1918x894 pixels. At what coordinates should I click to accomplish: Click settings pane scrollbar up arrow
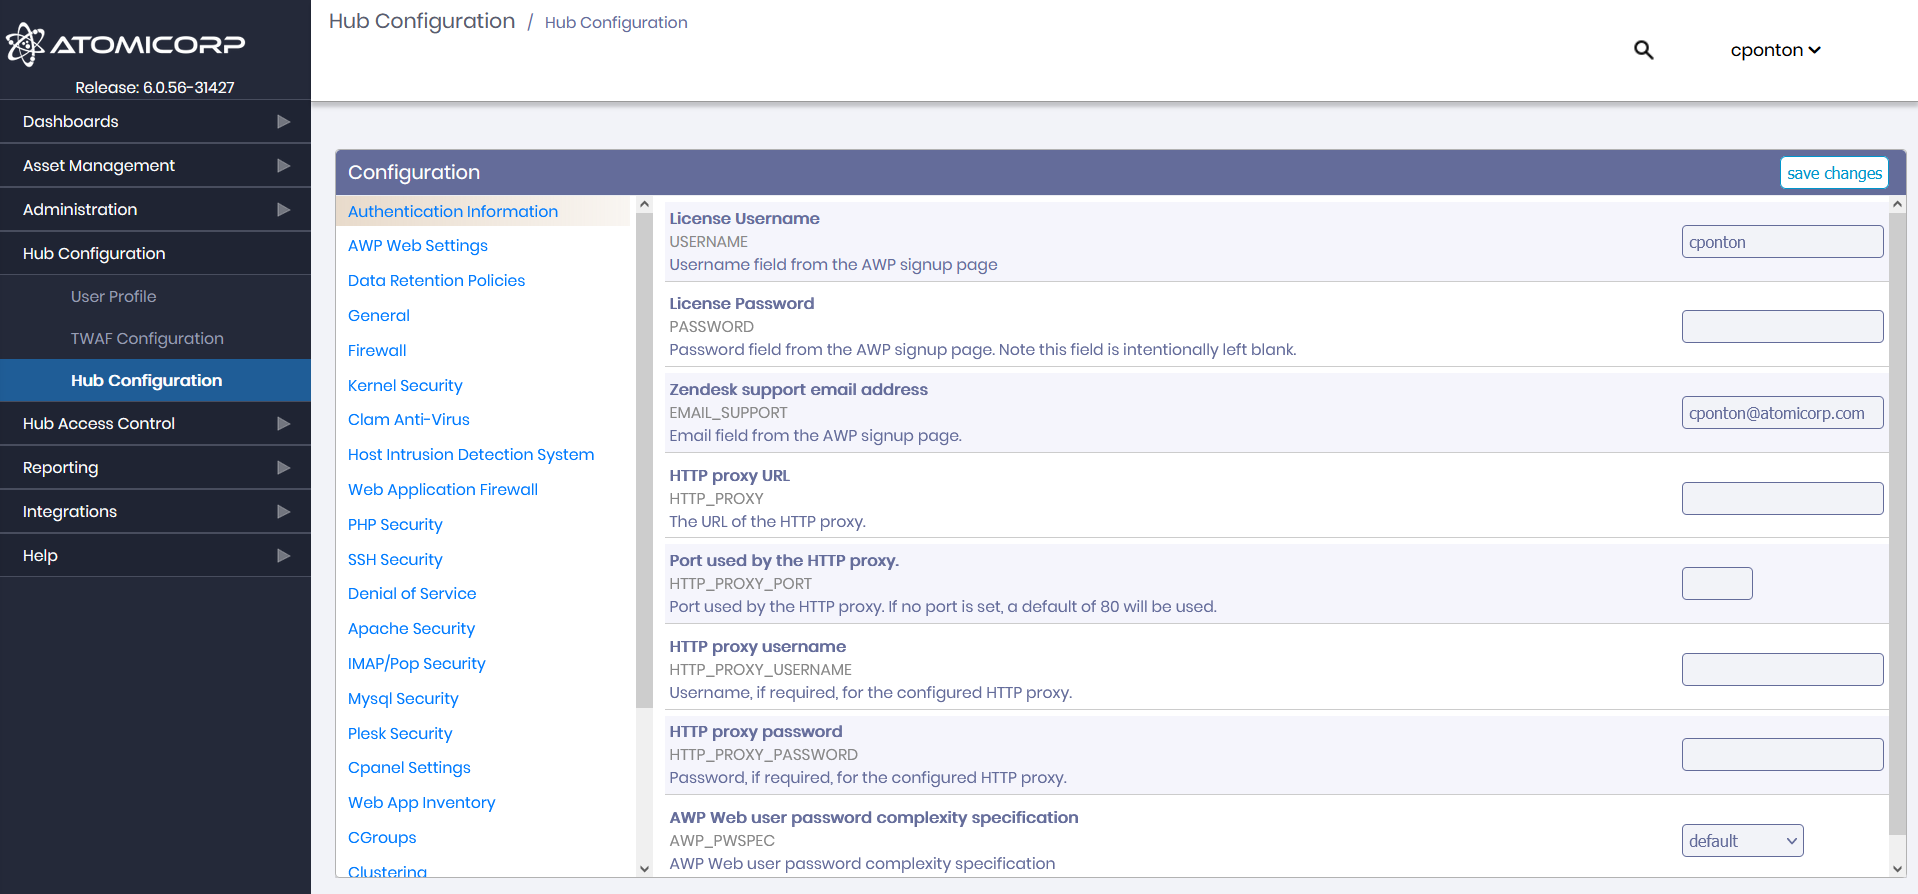pos(1897,204)
